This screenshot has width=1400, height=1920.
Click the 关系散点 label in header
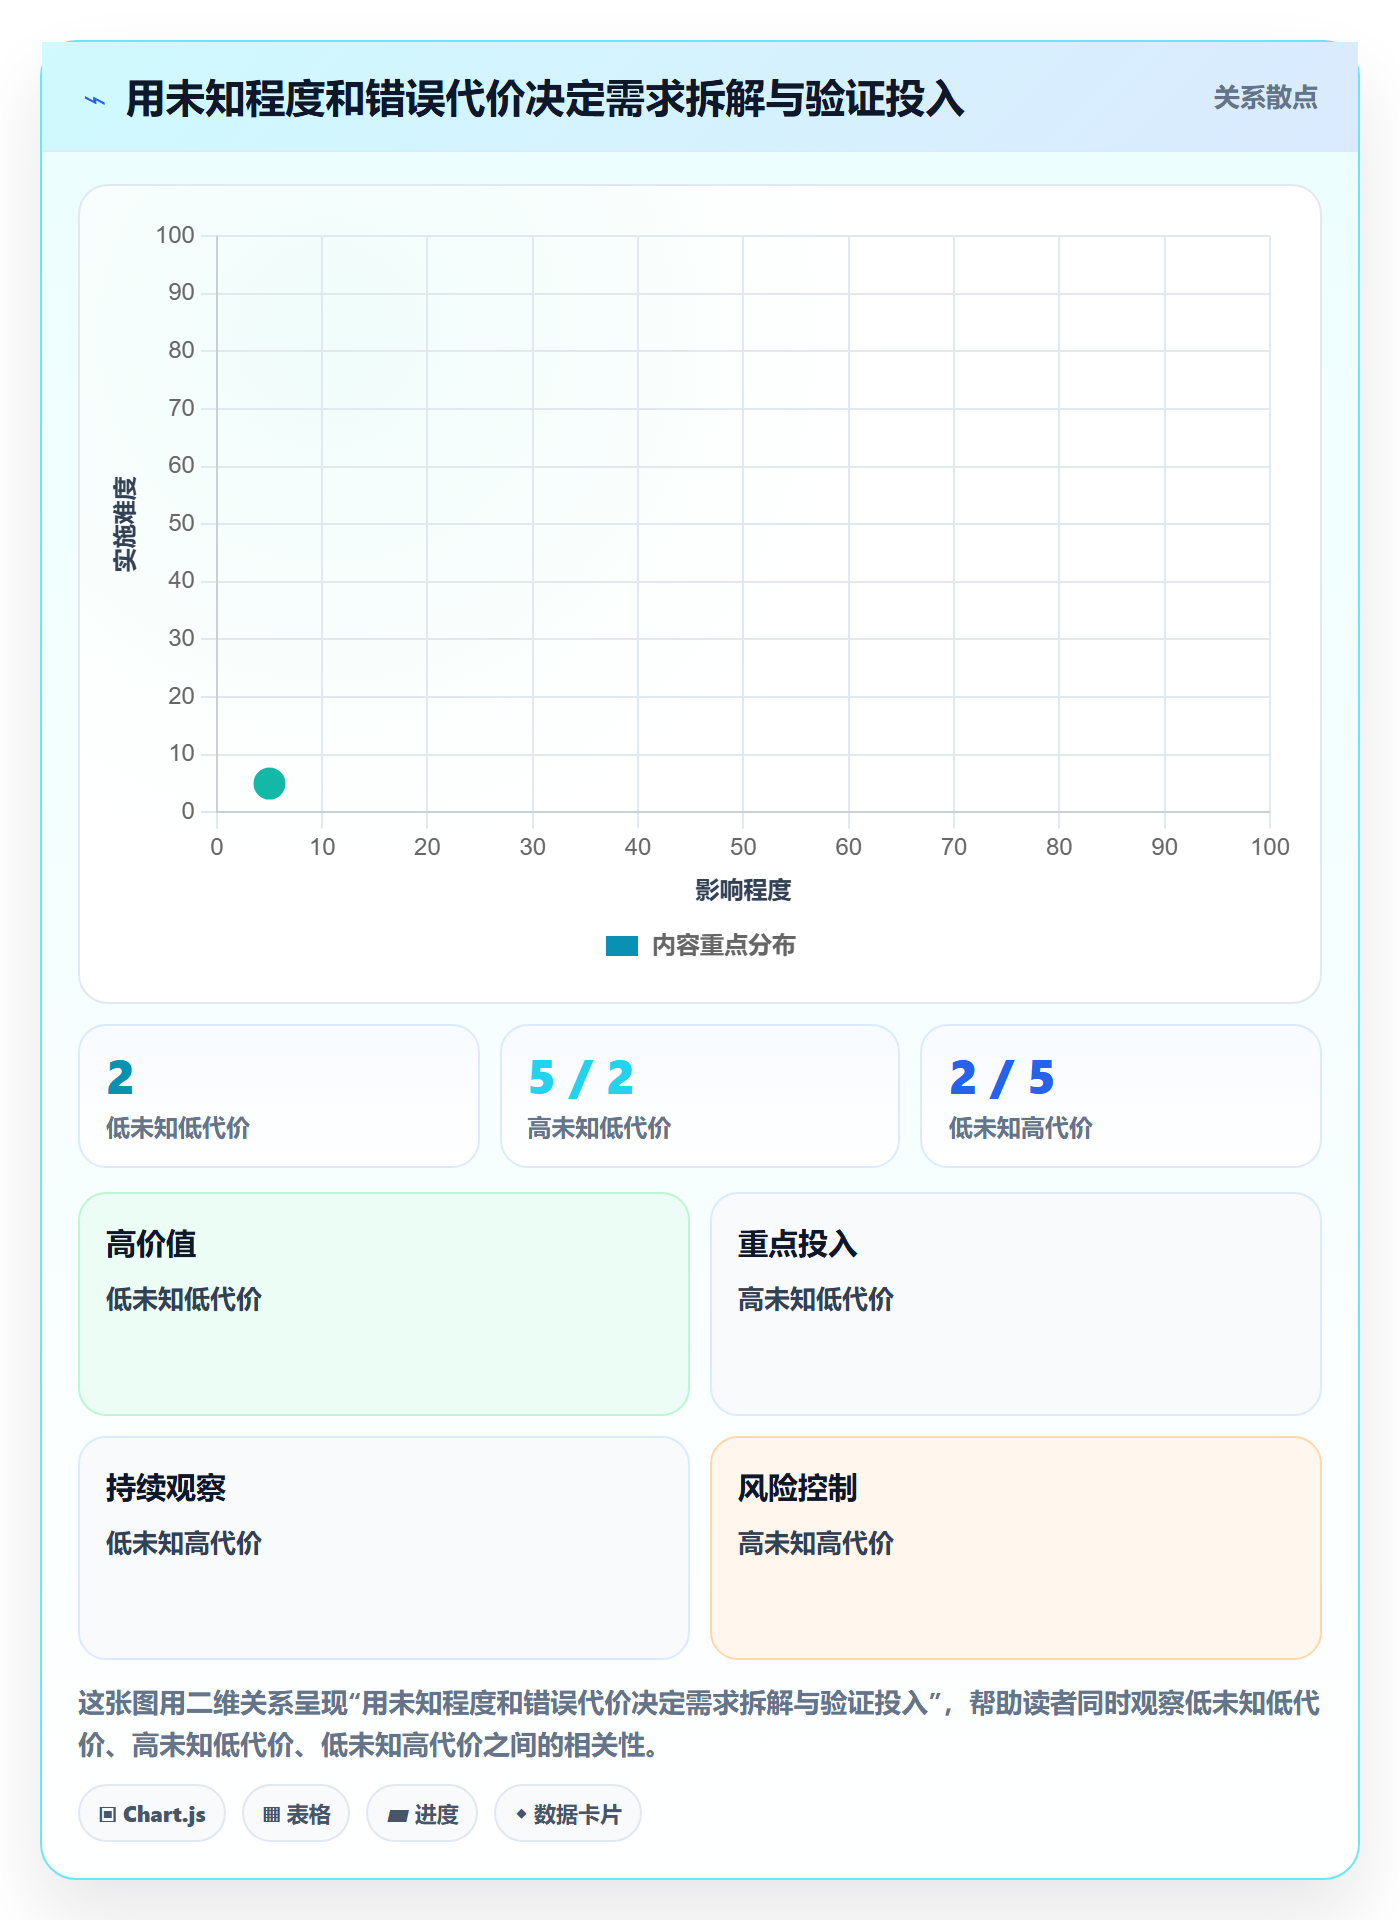click(x=1265, y=98)
